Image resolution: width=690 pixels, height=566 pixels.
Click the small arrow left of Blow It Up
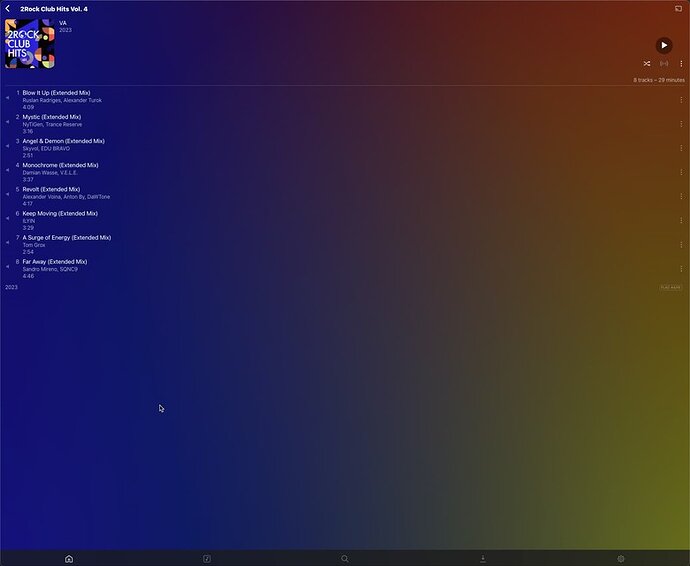(7, 98)
